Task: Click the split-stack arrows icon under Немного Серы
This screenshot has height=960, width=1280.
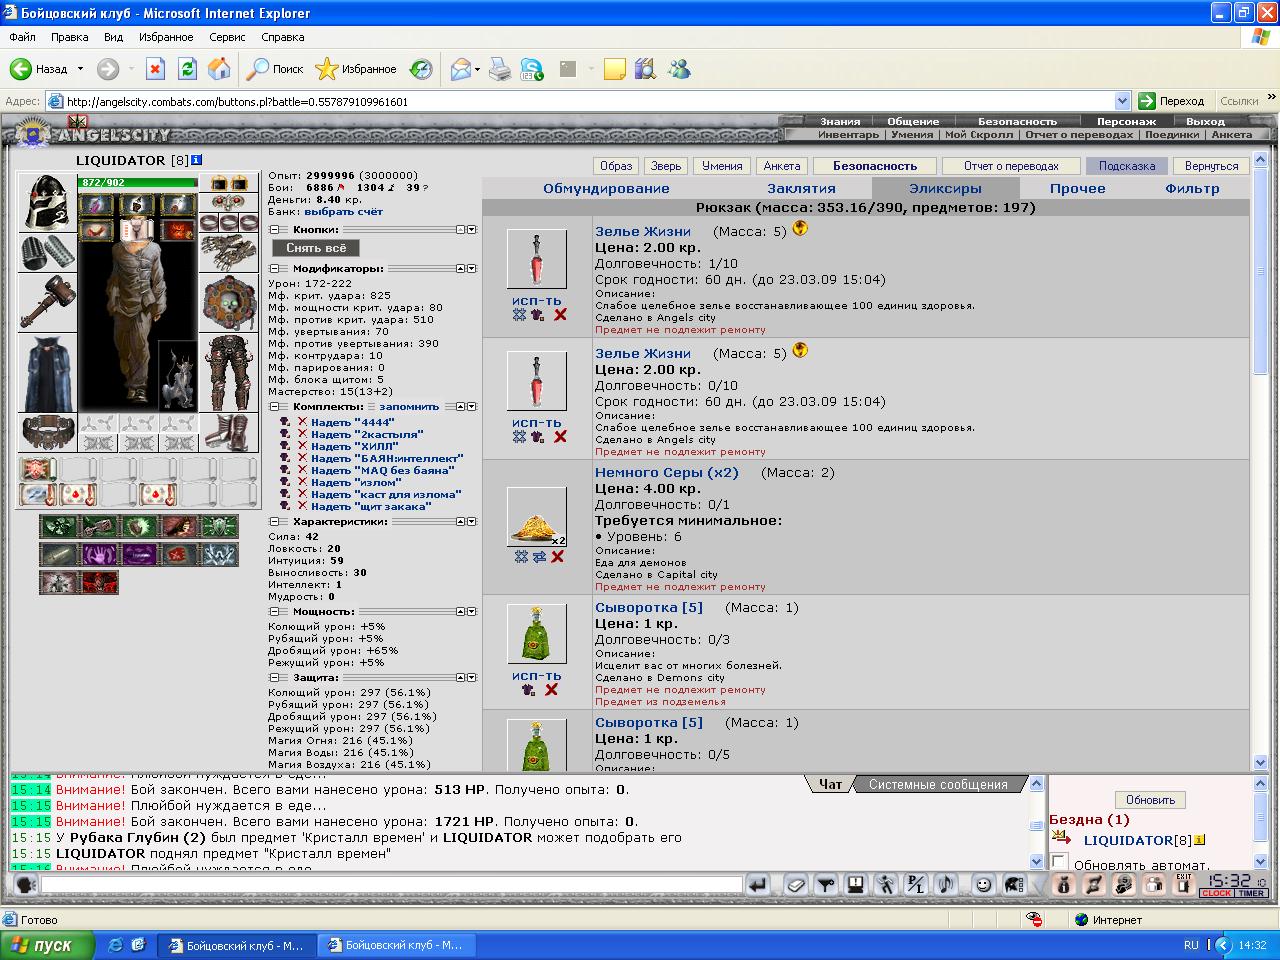Action: tap(539, 557)
